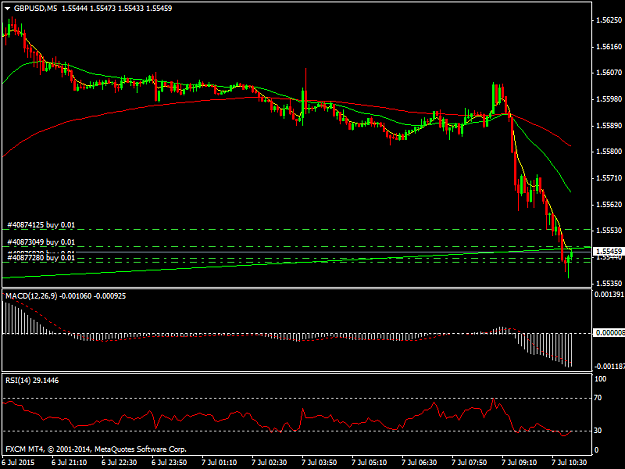Click the 6 Jul 2015 date label

(x=18, y=463)
